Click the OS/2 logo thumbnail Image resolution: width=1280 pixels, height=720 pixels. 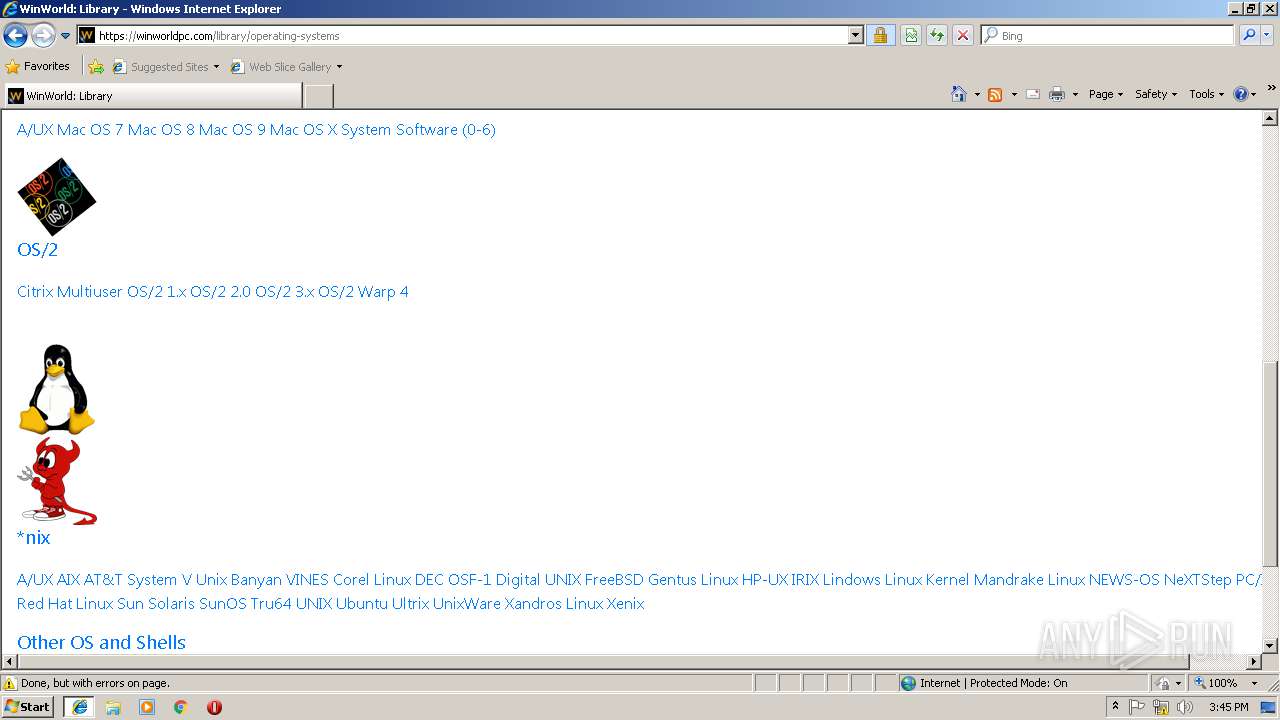pos(57,196)
